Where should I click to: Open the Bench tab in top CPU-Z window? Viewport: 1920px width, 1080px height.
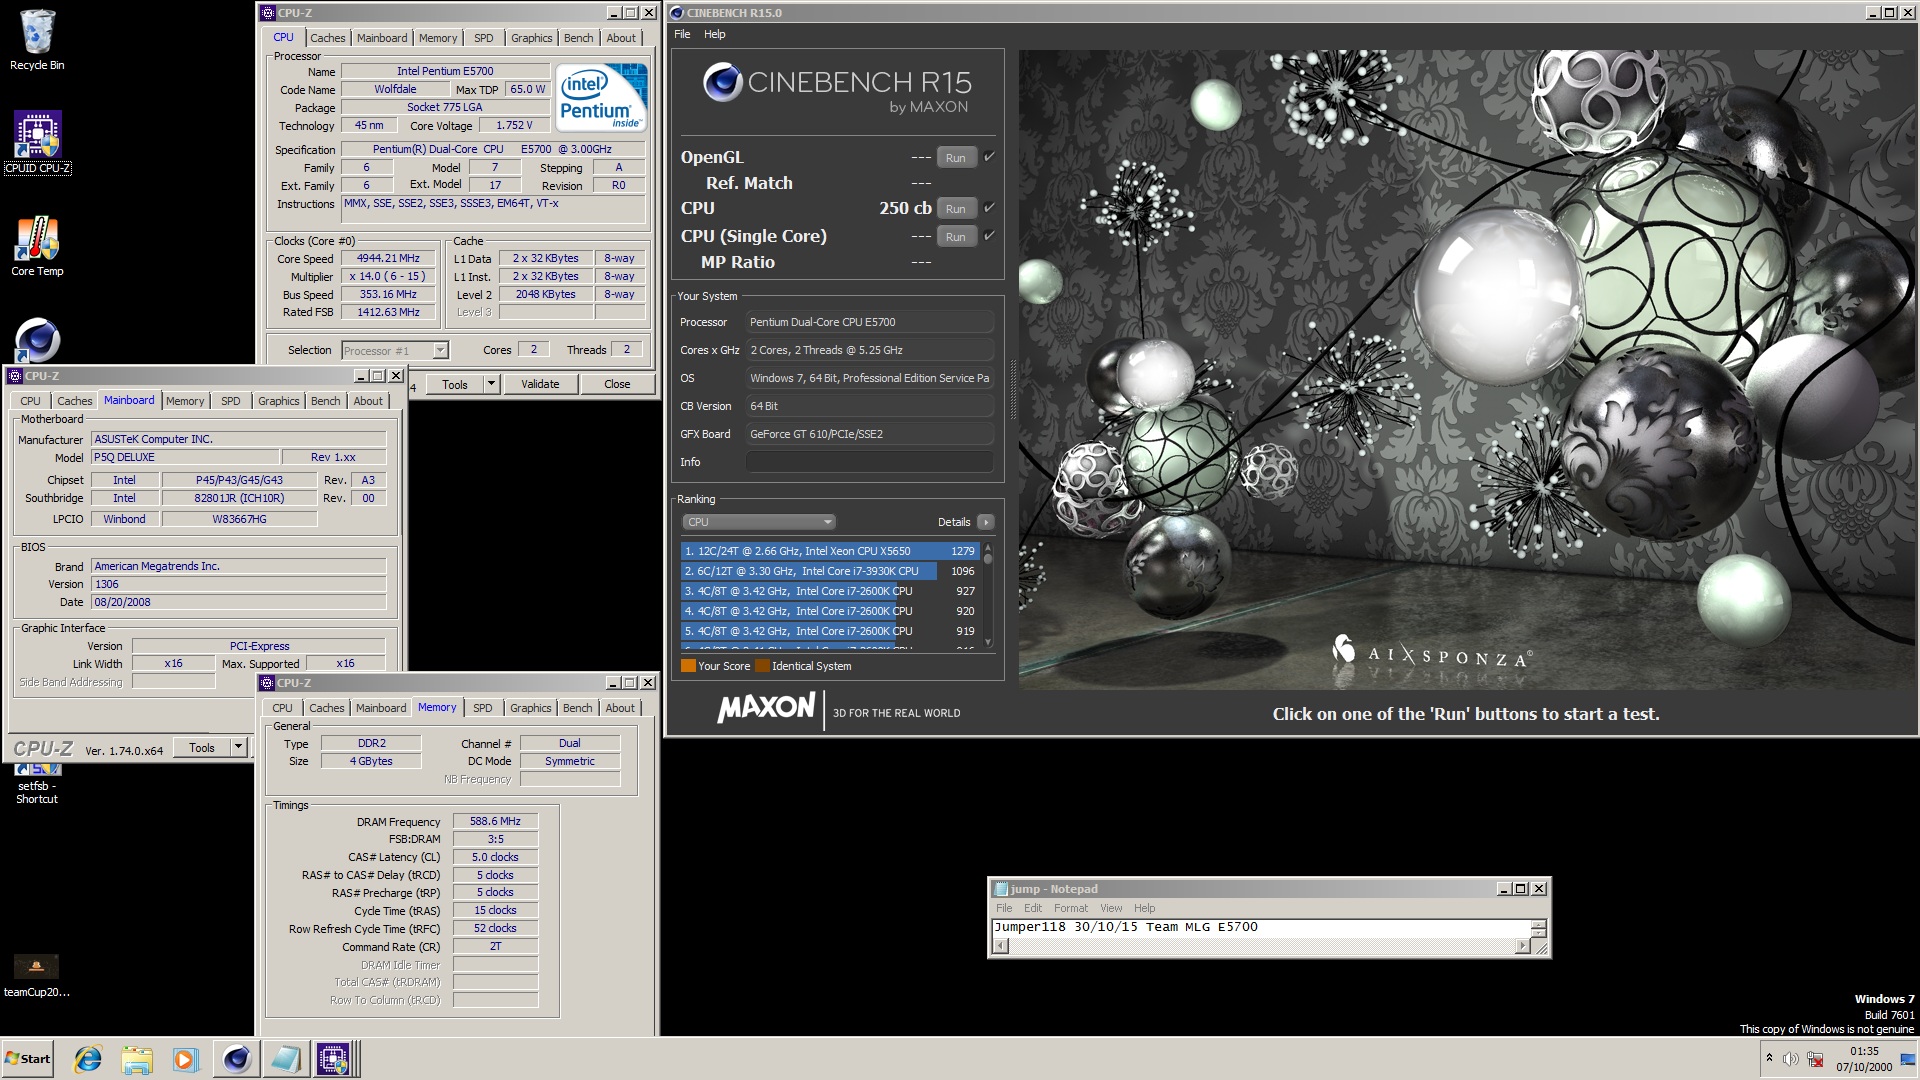[x=578, y=38]
